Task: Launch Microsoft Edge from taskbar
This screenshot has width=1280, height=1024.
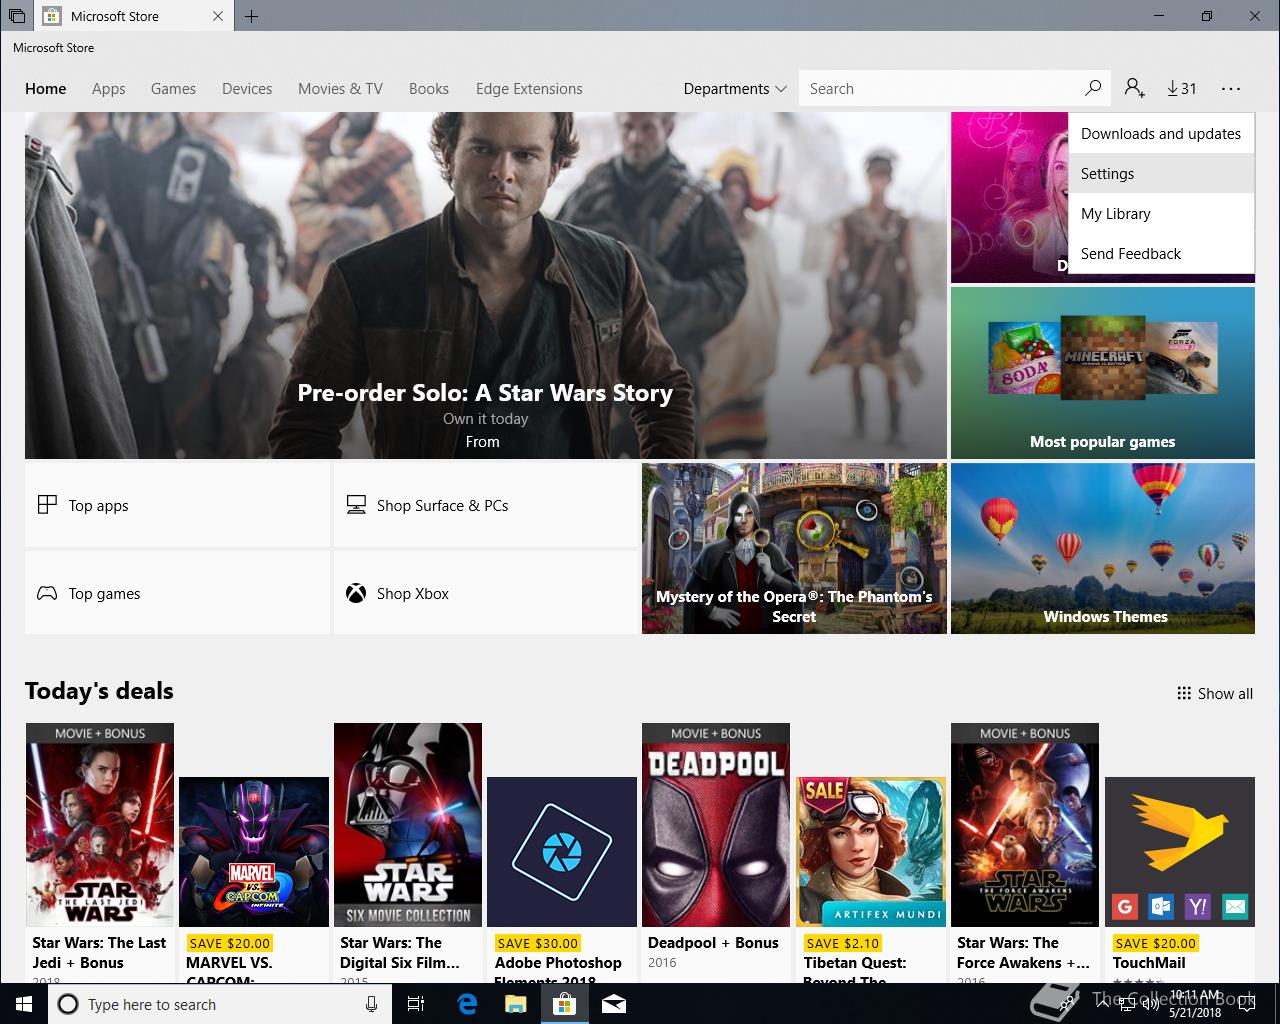Action: [x=466, y=1004]
